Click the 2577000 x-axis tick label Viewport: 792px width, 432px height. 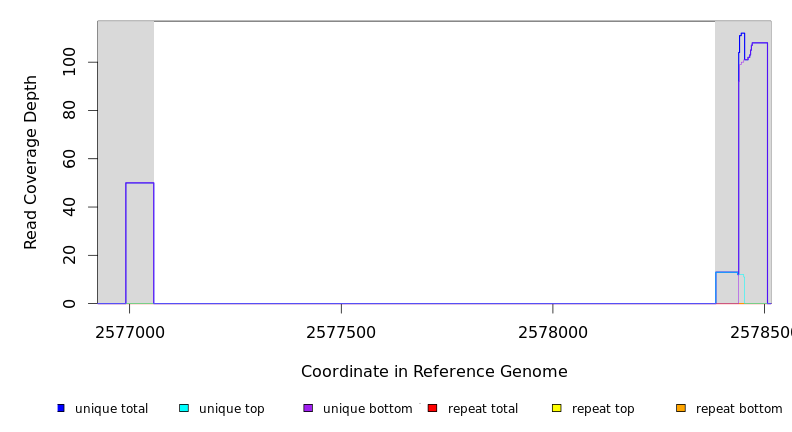pos(130,332)
